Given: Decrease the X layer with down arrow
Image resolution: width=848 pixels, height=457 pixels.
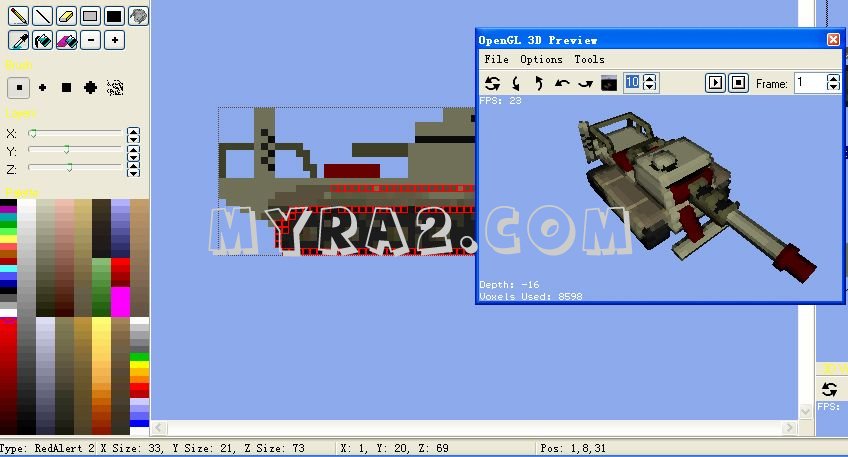Looking at the screenshot, I should coord(133,138).
